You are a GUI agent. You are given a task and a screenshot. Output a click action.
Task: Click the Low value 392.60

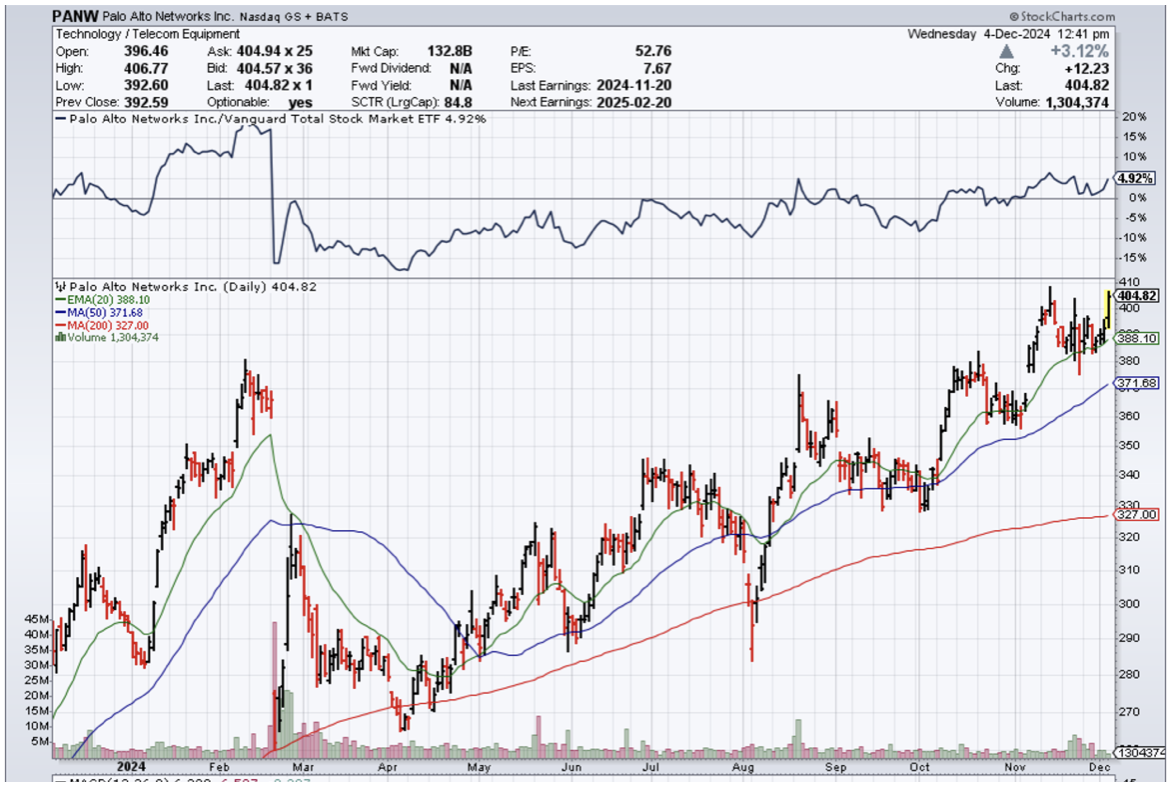pos(146,85)
